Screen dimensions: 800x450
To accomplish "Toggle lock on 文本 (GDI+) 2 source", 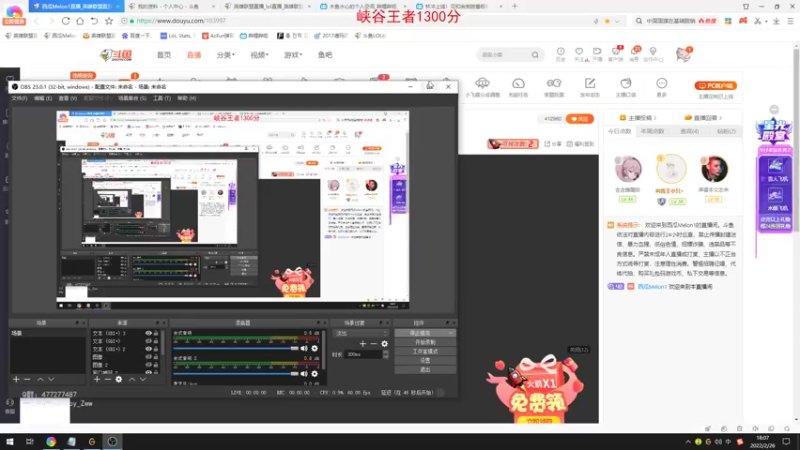I will coord(156,349).
